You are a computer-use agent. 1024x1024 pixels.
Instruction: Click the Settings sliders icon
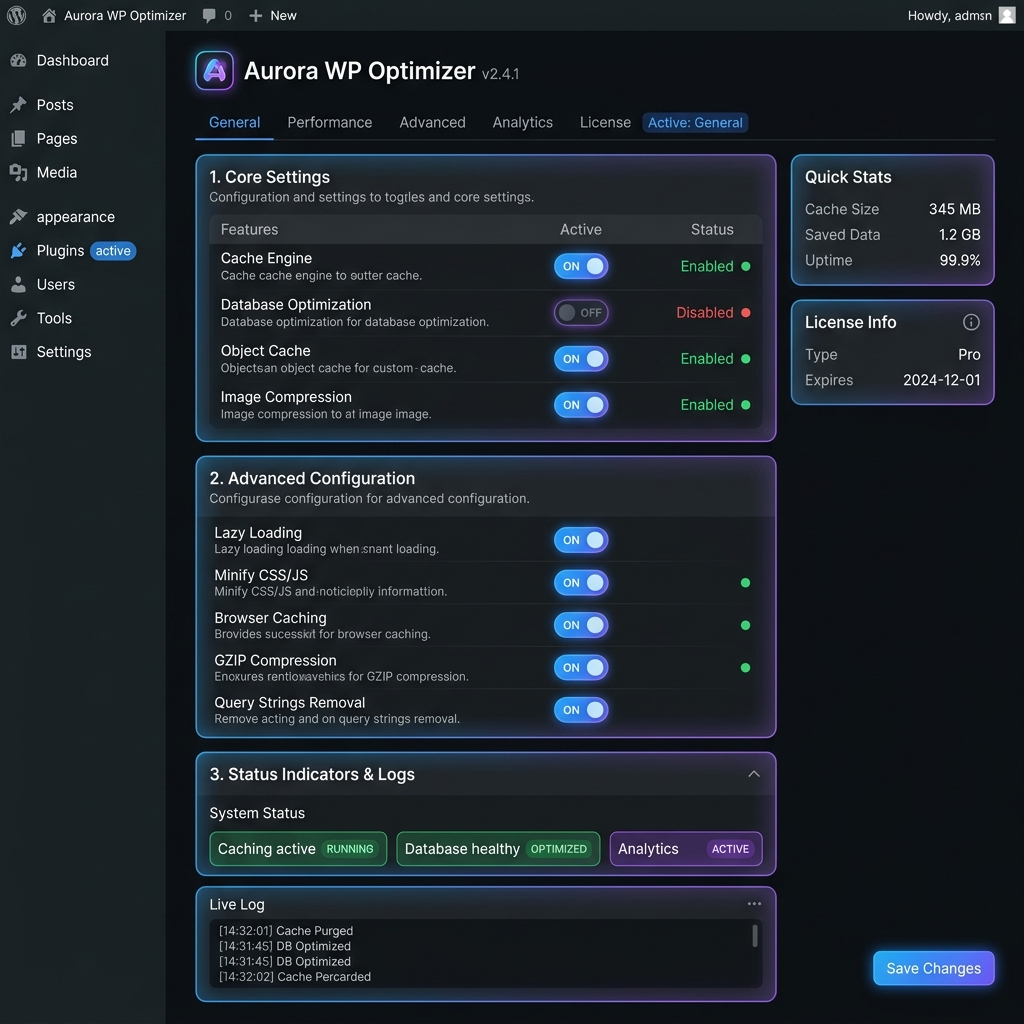click(x=18, y=352)
